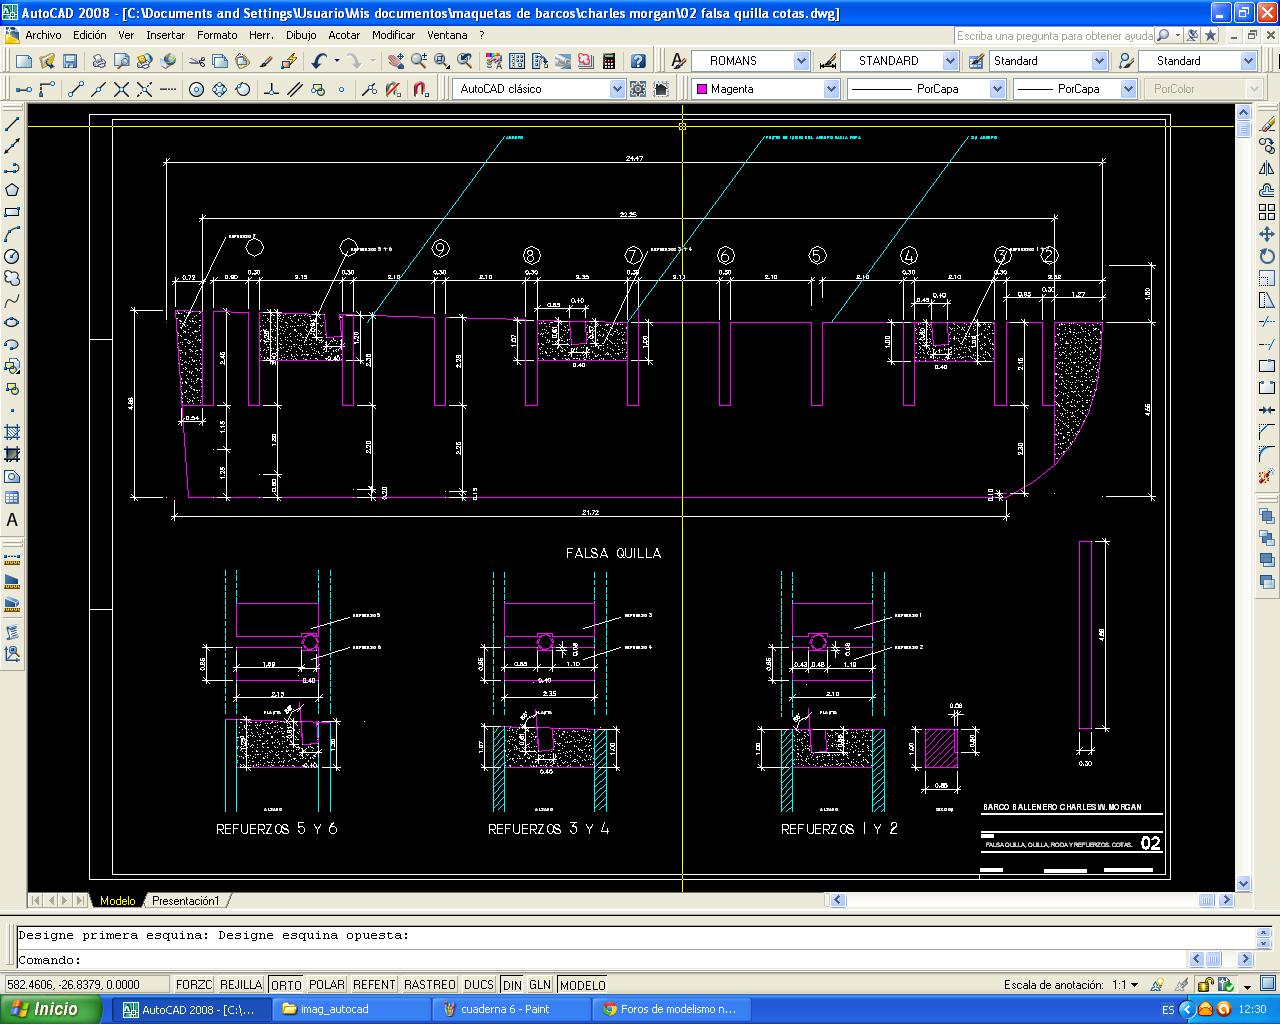1280x1024 pixels.
Task: Select the Hatch tool
Action: (13, 432)
